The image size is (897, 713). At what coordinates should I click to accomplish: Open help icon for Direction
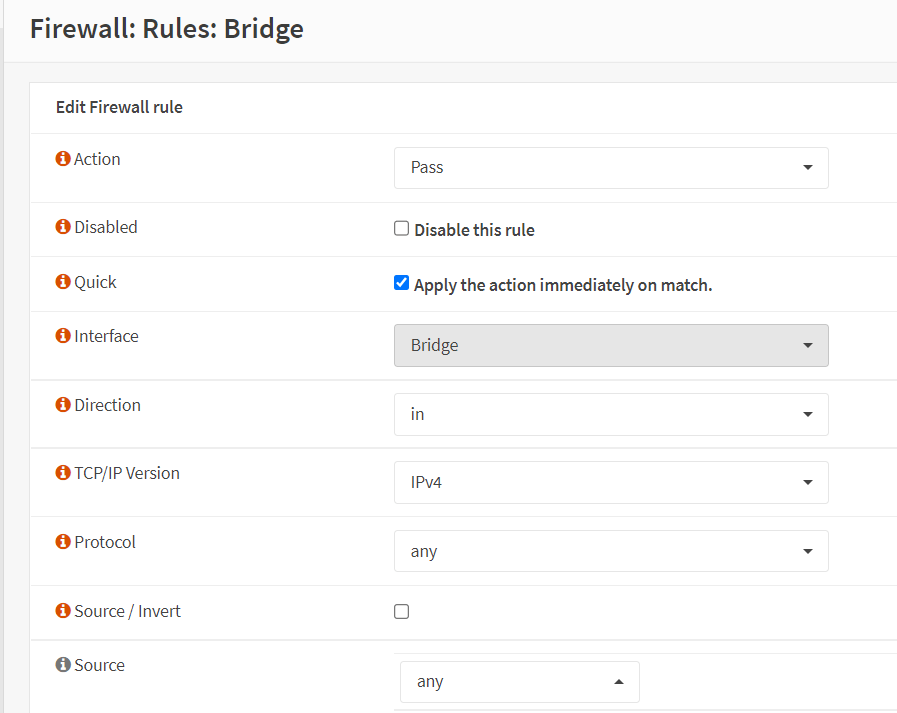pyautogui.click(x=63, y=405)
